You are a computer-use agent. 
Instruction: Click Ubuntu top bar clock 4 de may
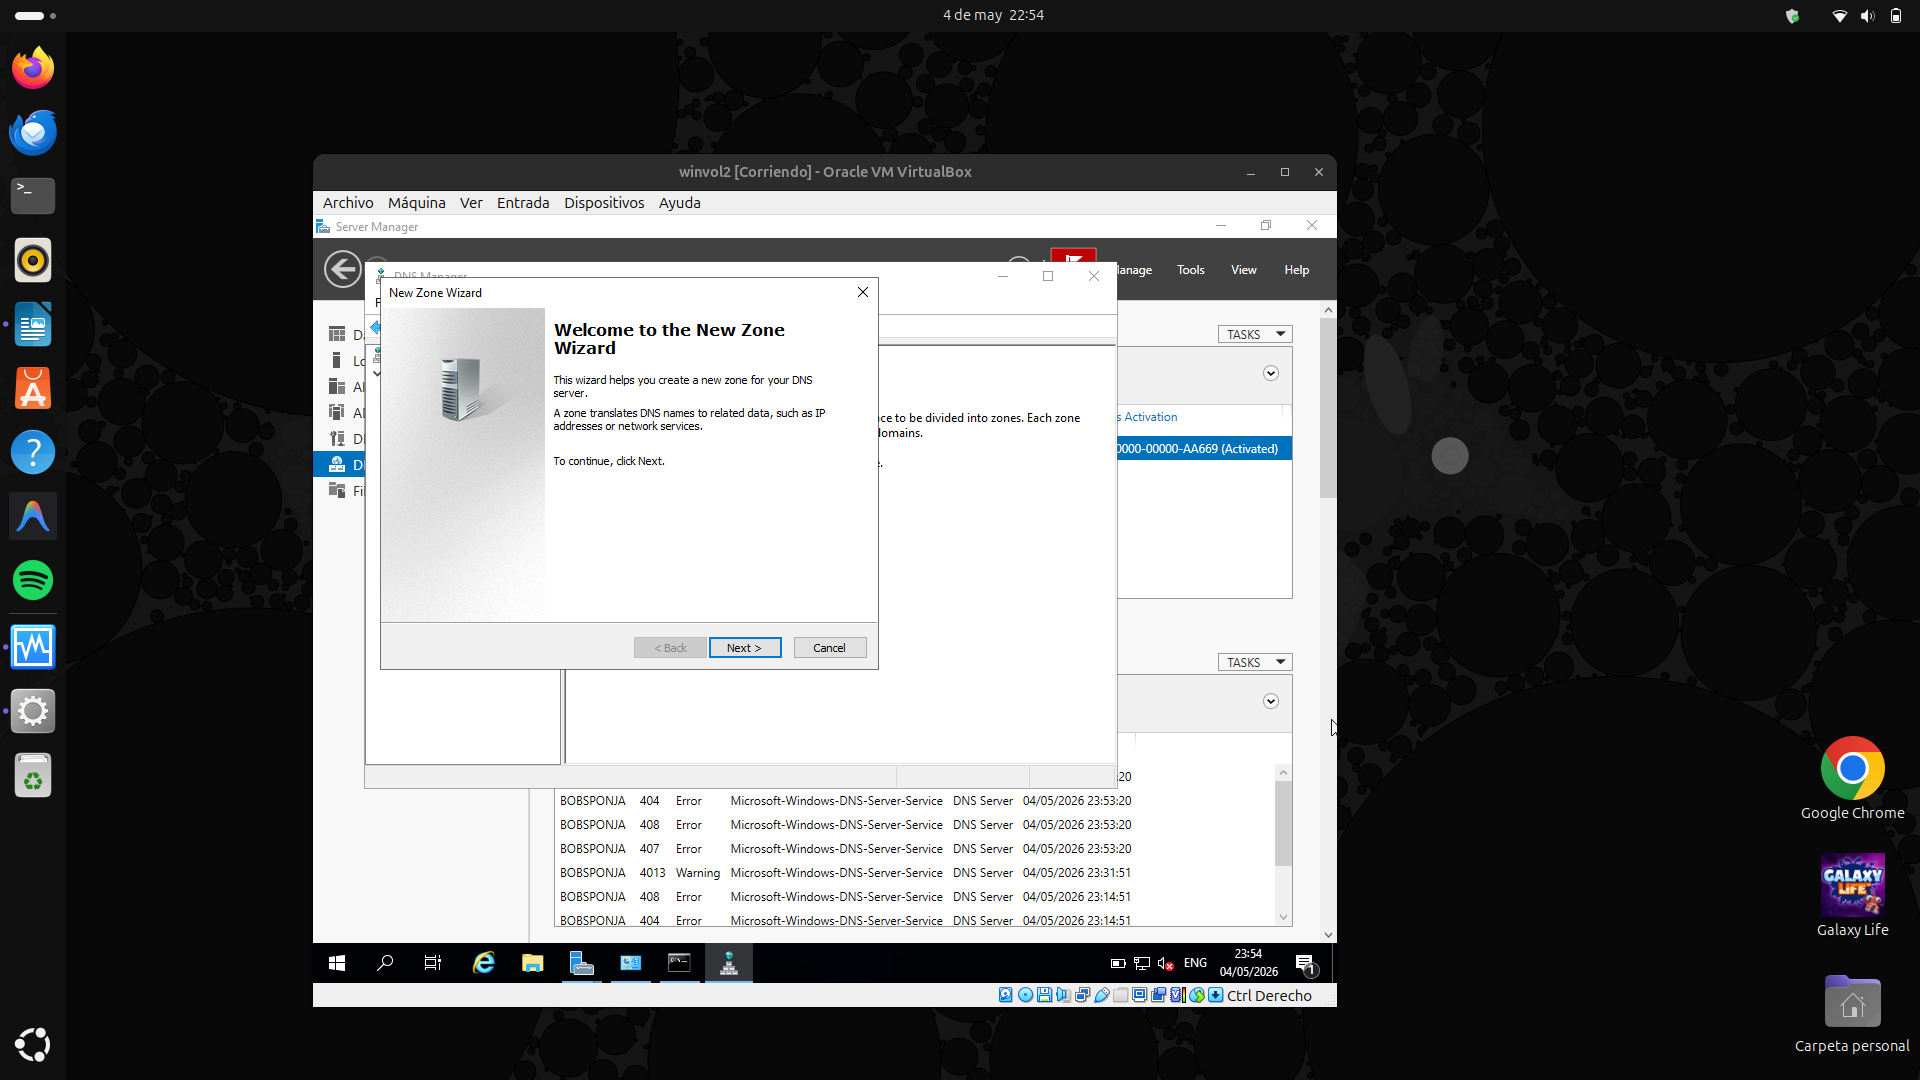[x=993, y=15]
